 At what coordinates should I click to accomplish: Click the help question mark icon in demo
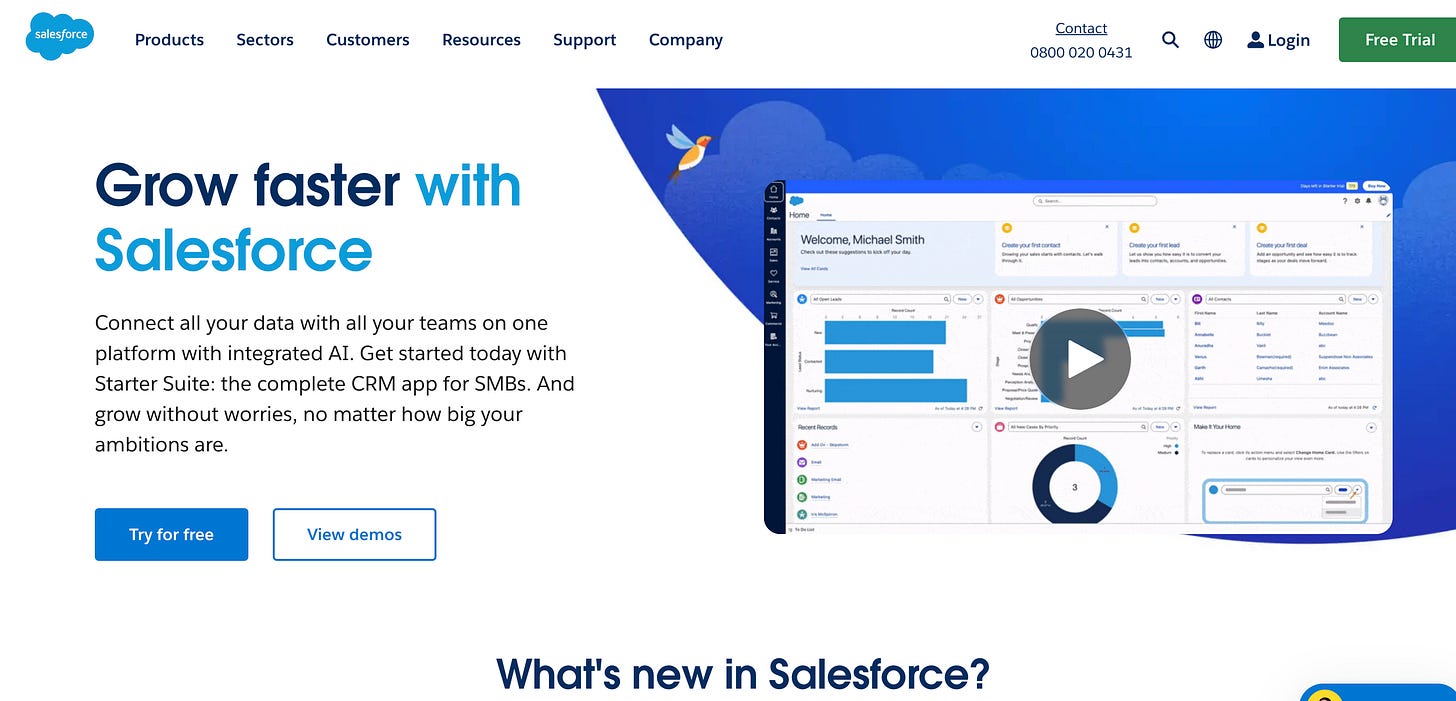1345,201
